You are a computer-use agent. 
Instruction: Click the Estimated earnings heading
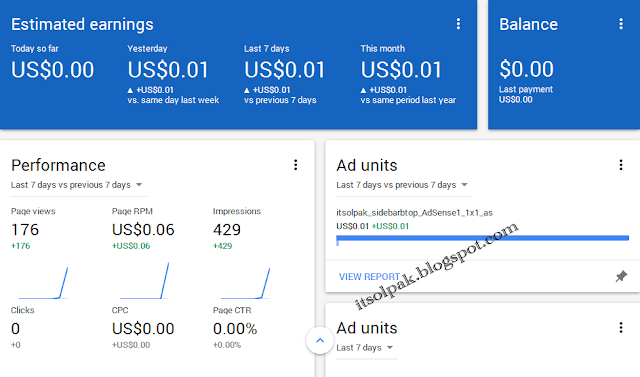(x=82, y=24)
